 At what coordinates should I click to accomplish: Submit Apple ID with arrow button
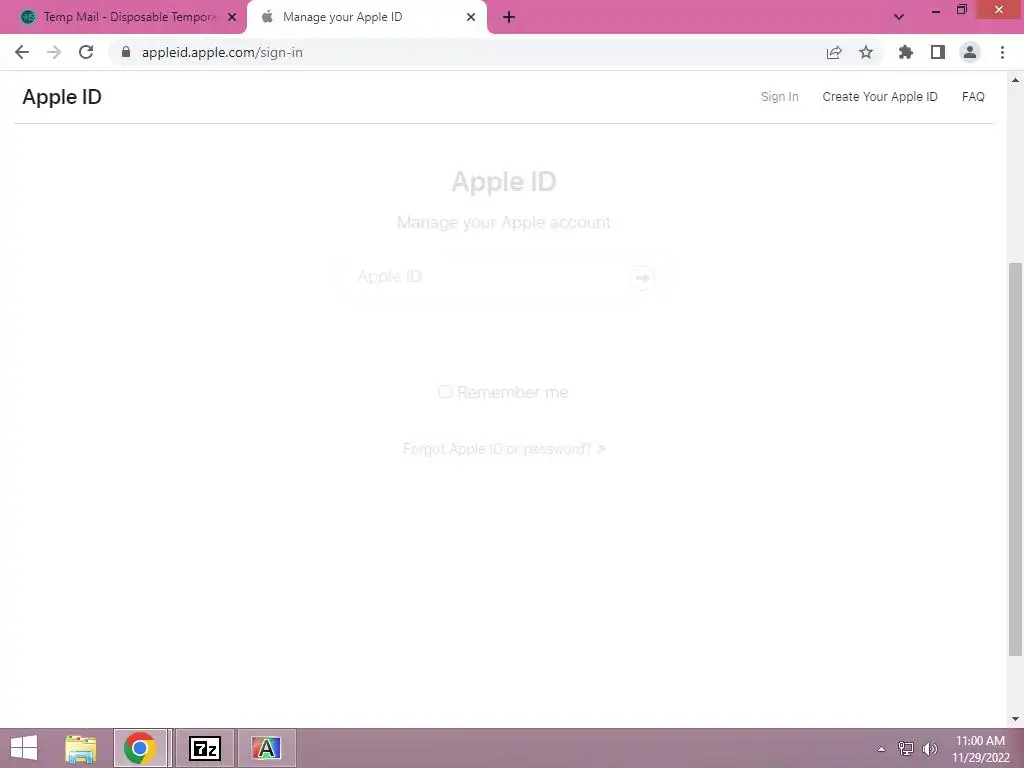(x=642, y=278)
